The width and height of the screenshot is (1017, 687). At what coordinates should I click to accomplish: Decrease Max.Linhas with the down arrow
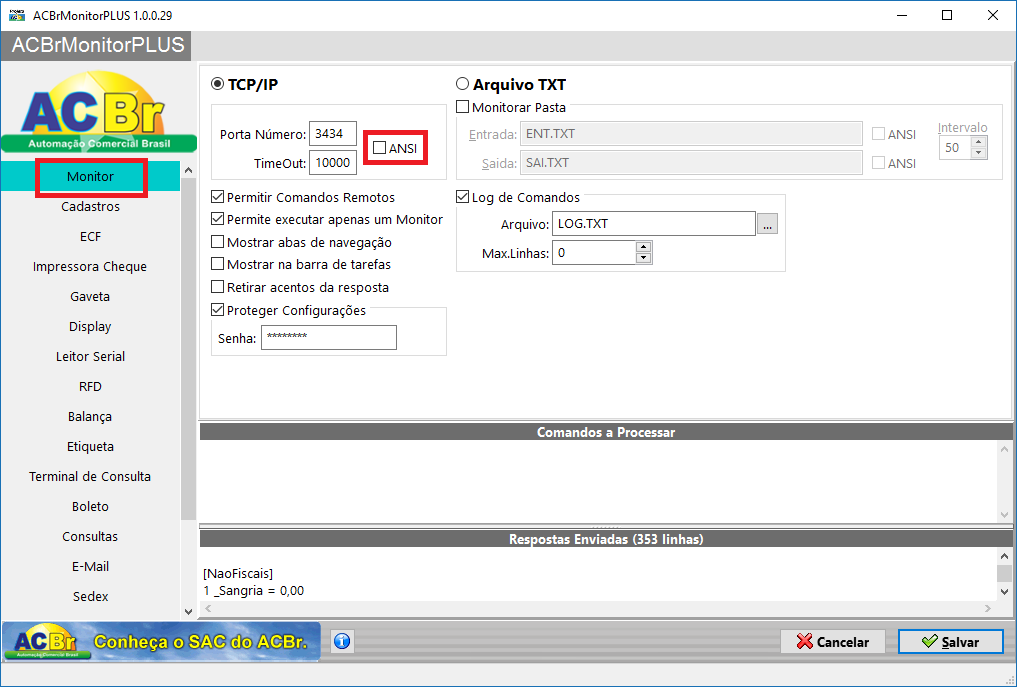(643, 258)
